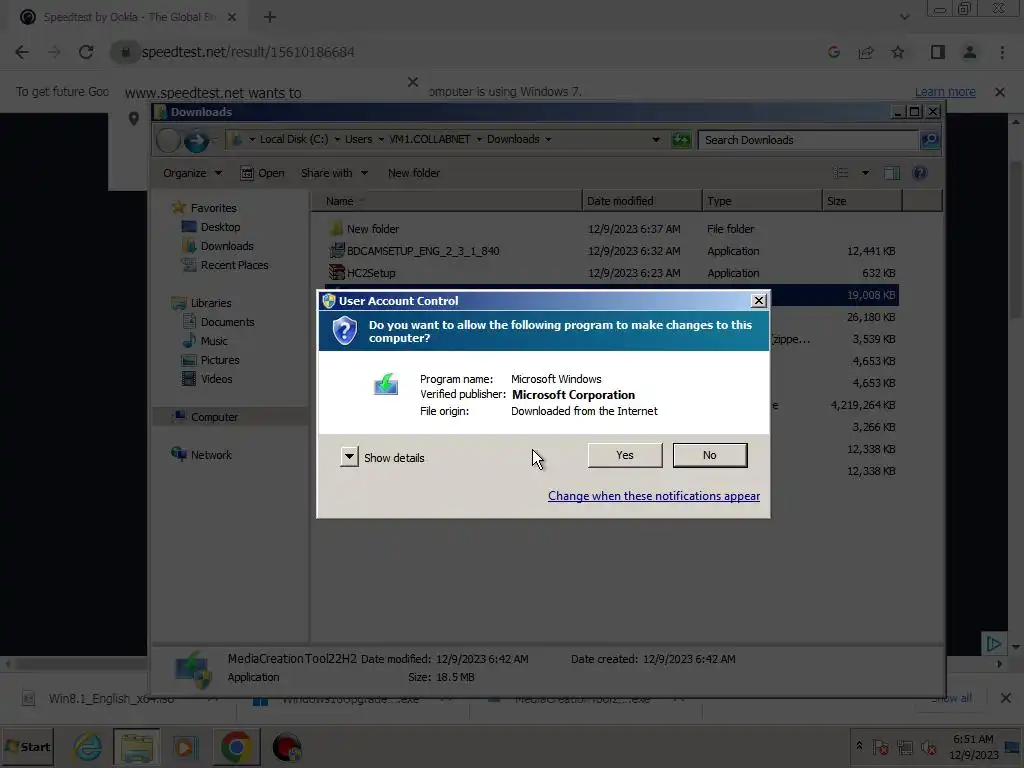The width and height of the screenshot is (1024, 768).
Task: Sort by Date modified column header
Action: [642, 201]
